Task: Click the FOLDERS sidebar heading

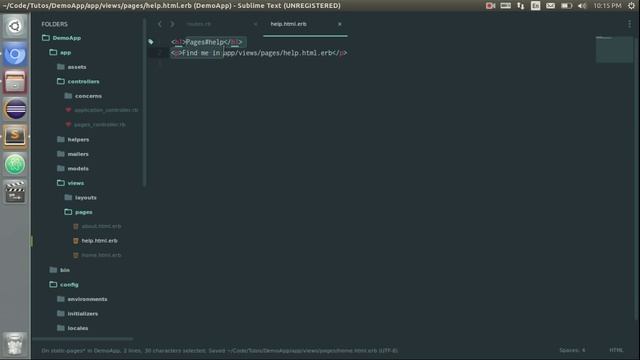Action: click(54, 24)
